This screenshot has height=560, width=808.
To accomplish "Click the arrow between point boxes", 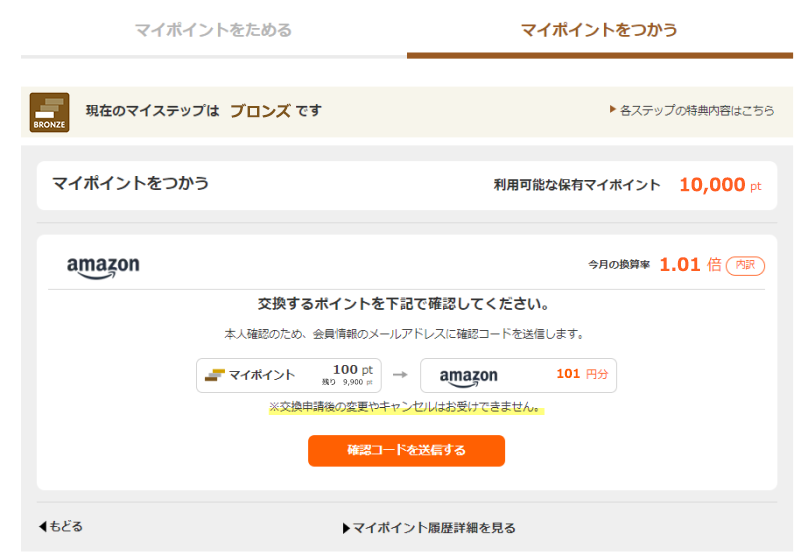I will tap(400, 375).
